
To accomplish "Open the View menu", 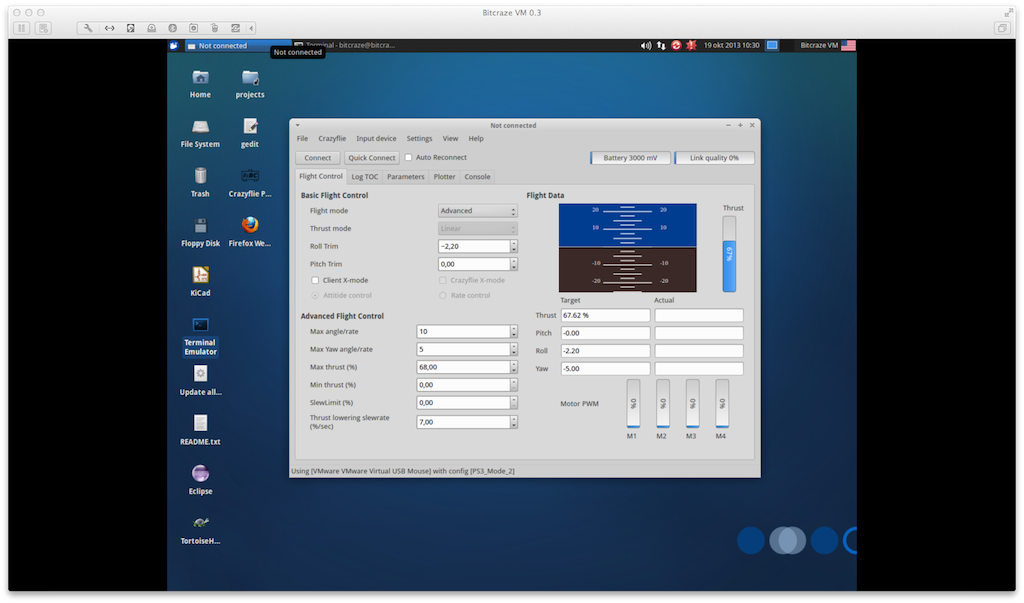I will (x=451, y=139).
